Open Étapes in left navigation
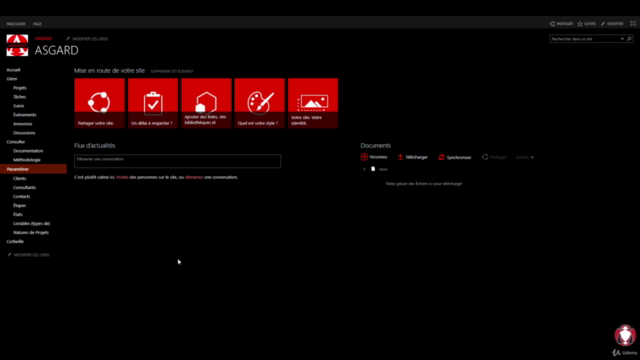The height and width of the screenshot is (360, 640). coord(19,205)
